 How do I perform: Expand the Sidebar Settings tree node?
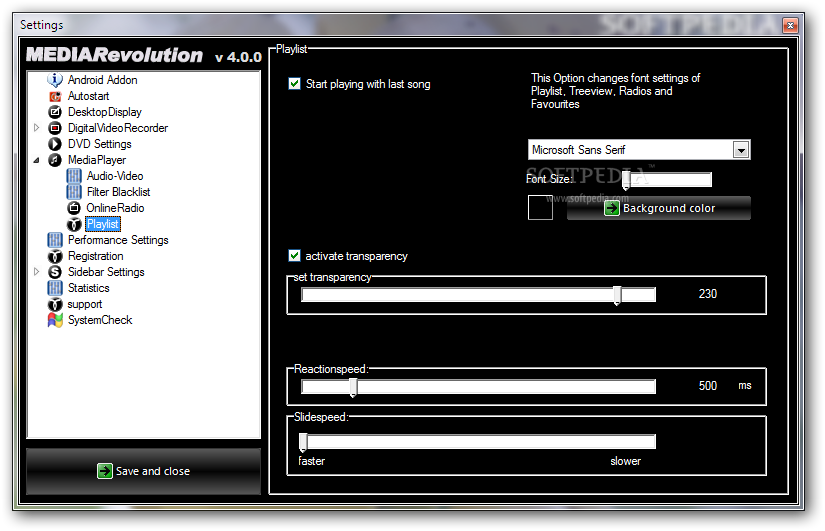tap(36, 272)
